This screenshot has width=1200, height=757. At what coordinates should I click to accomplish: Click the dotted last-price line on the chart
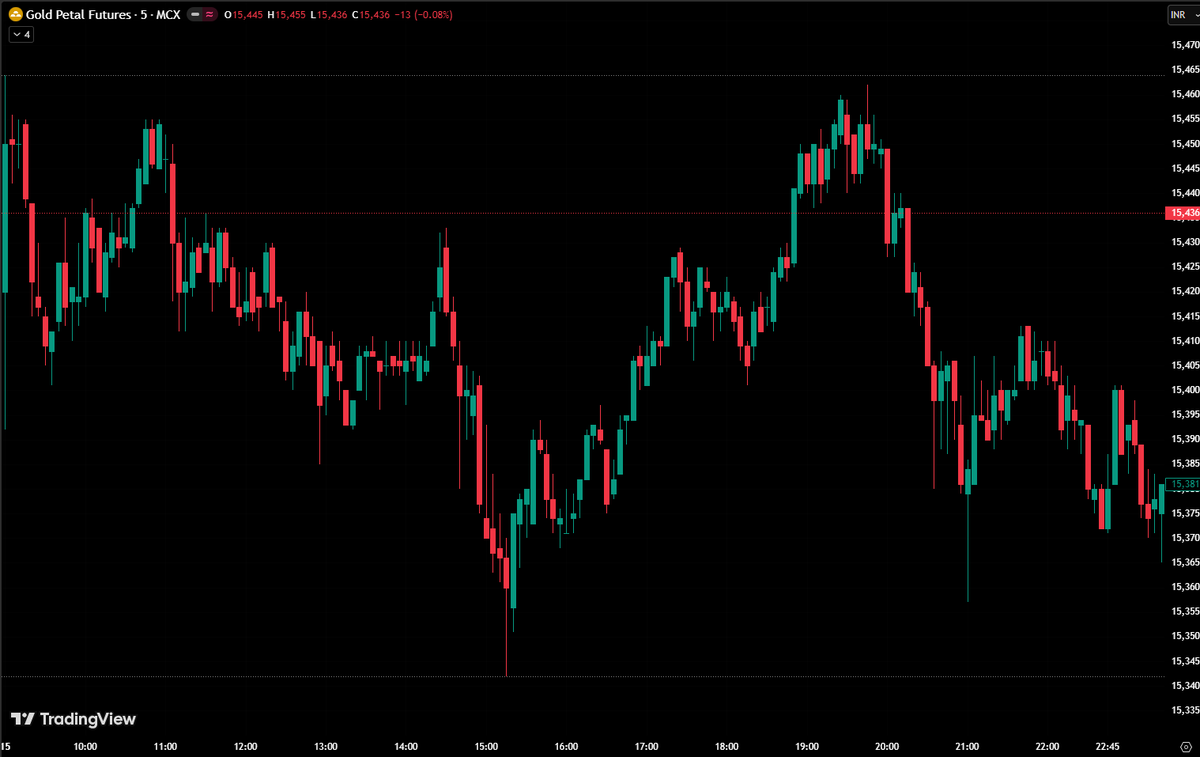(600, 213)
